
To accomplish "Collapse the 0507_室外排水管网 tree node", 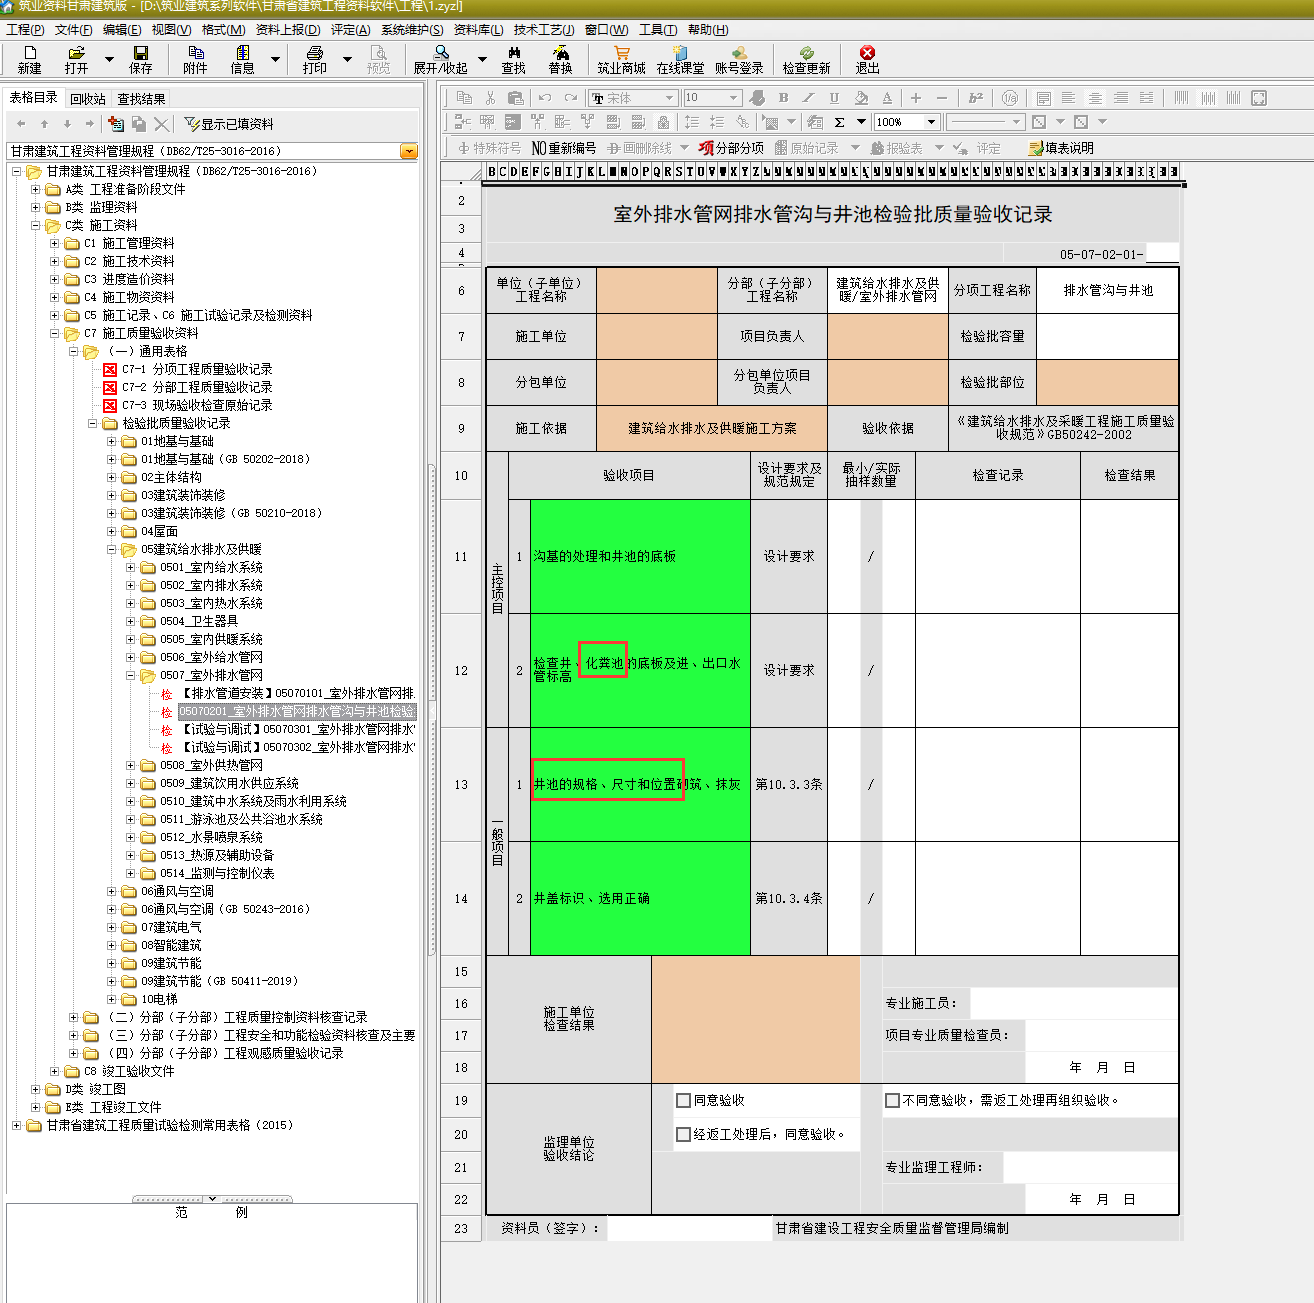I will [131, 675].
